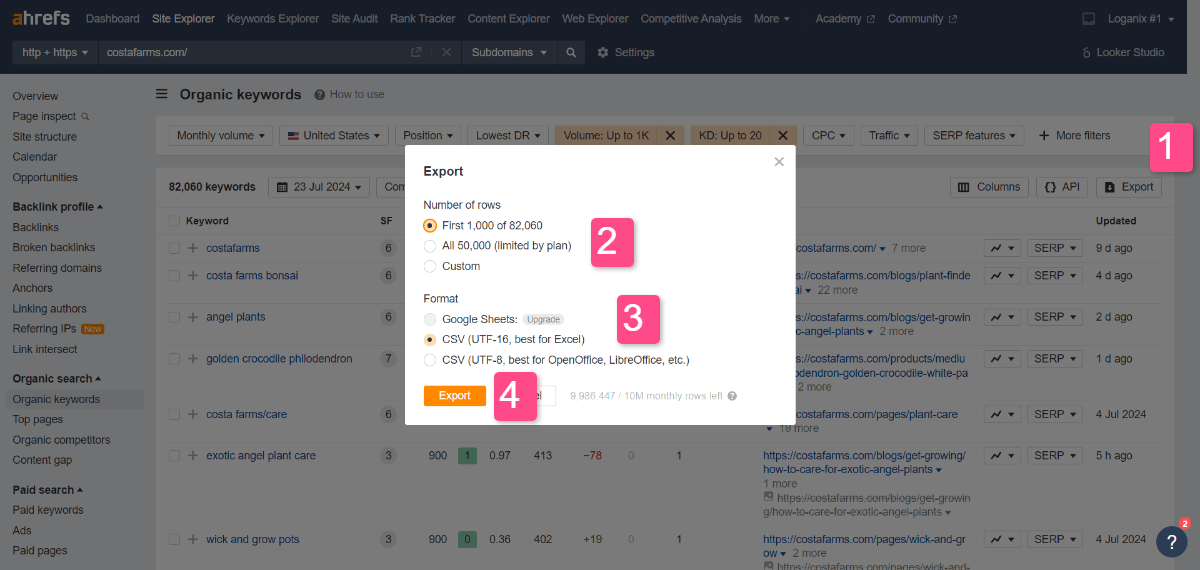This screenshot has width=1200, height=570.
Task: Open the Traffic filter dropdown
Action: click(x=890, y=135)
